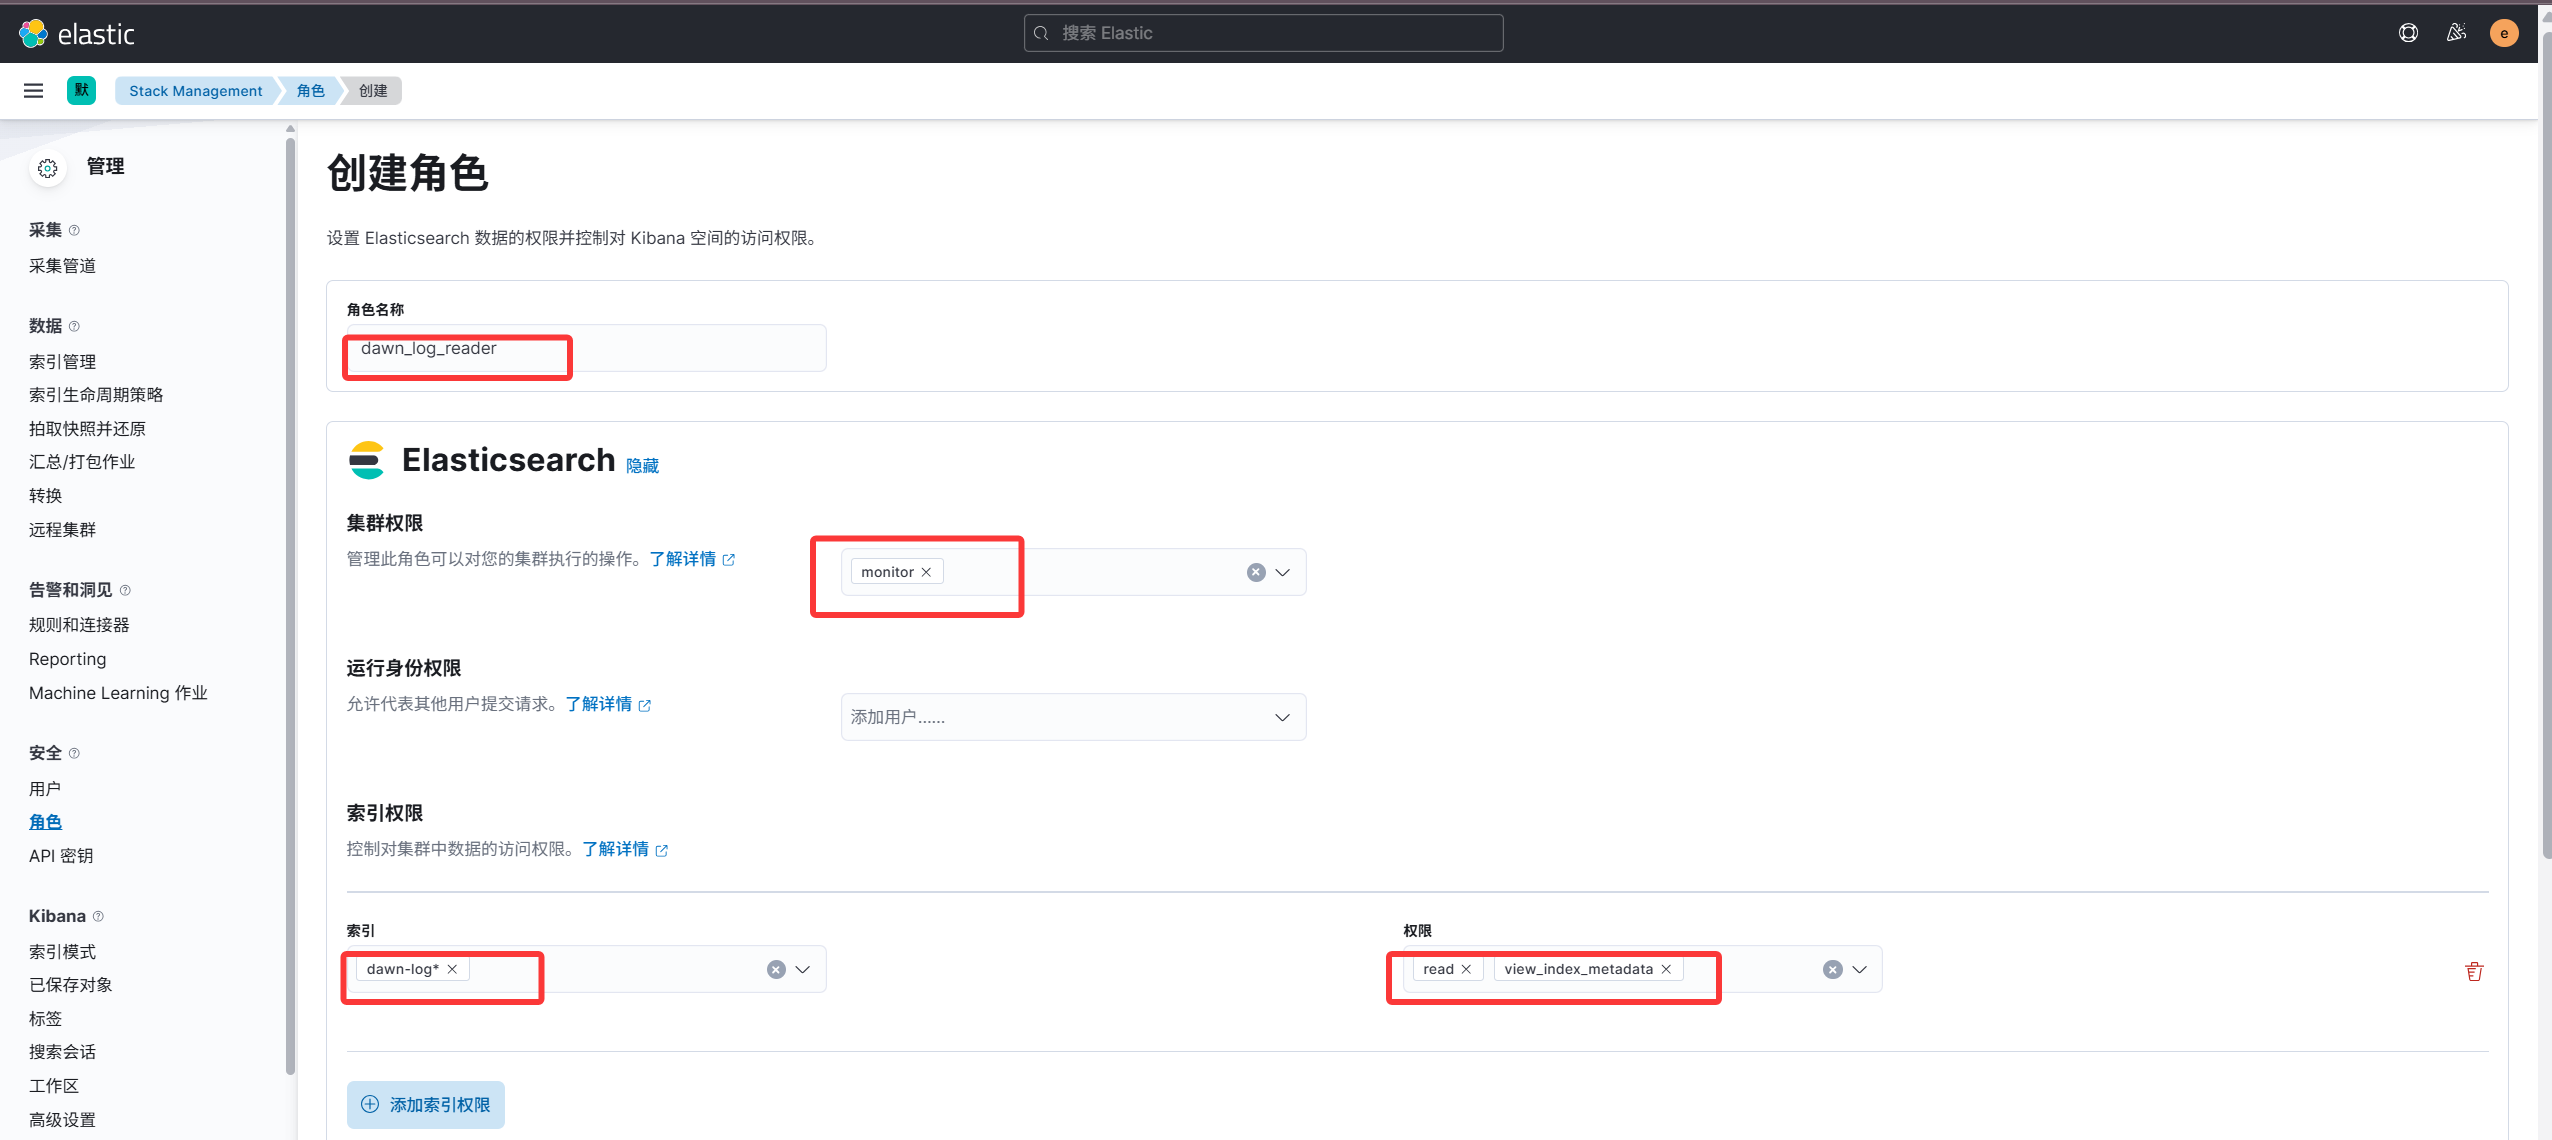
Task: Remove the monitor cluster privilege tag
Action: 926,572
